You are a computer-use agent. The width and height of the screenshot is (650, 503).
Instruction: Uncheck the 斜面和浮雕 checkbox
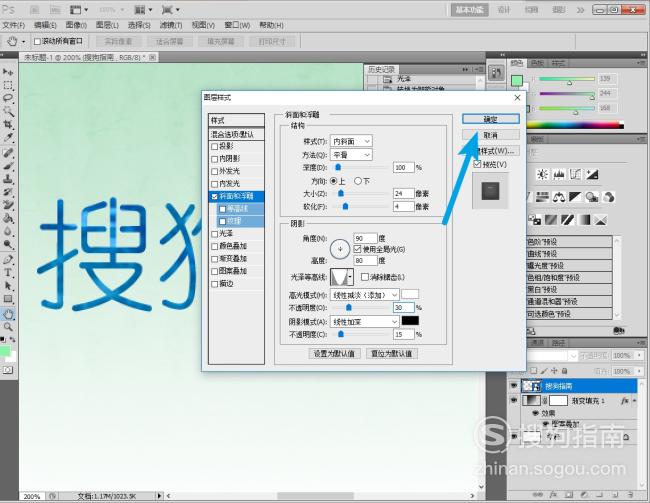click(x=214, y=197)
